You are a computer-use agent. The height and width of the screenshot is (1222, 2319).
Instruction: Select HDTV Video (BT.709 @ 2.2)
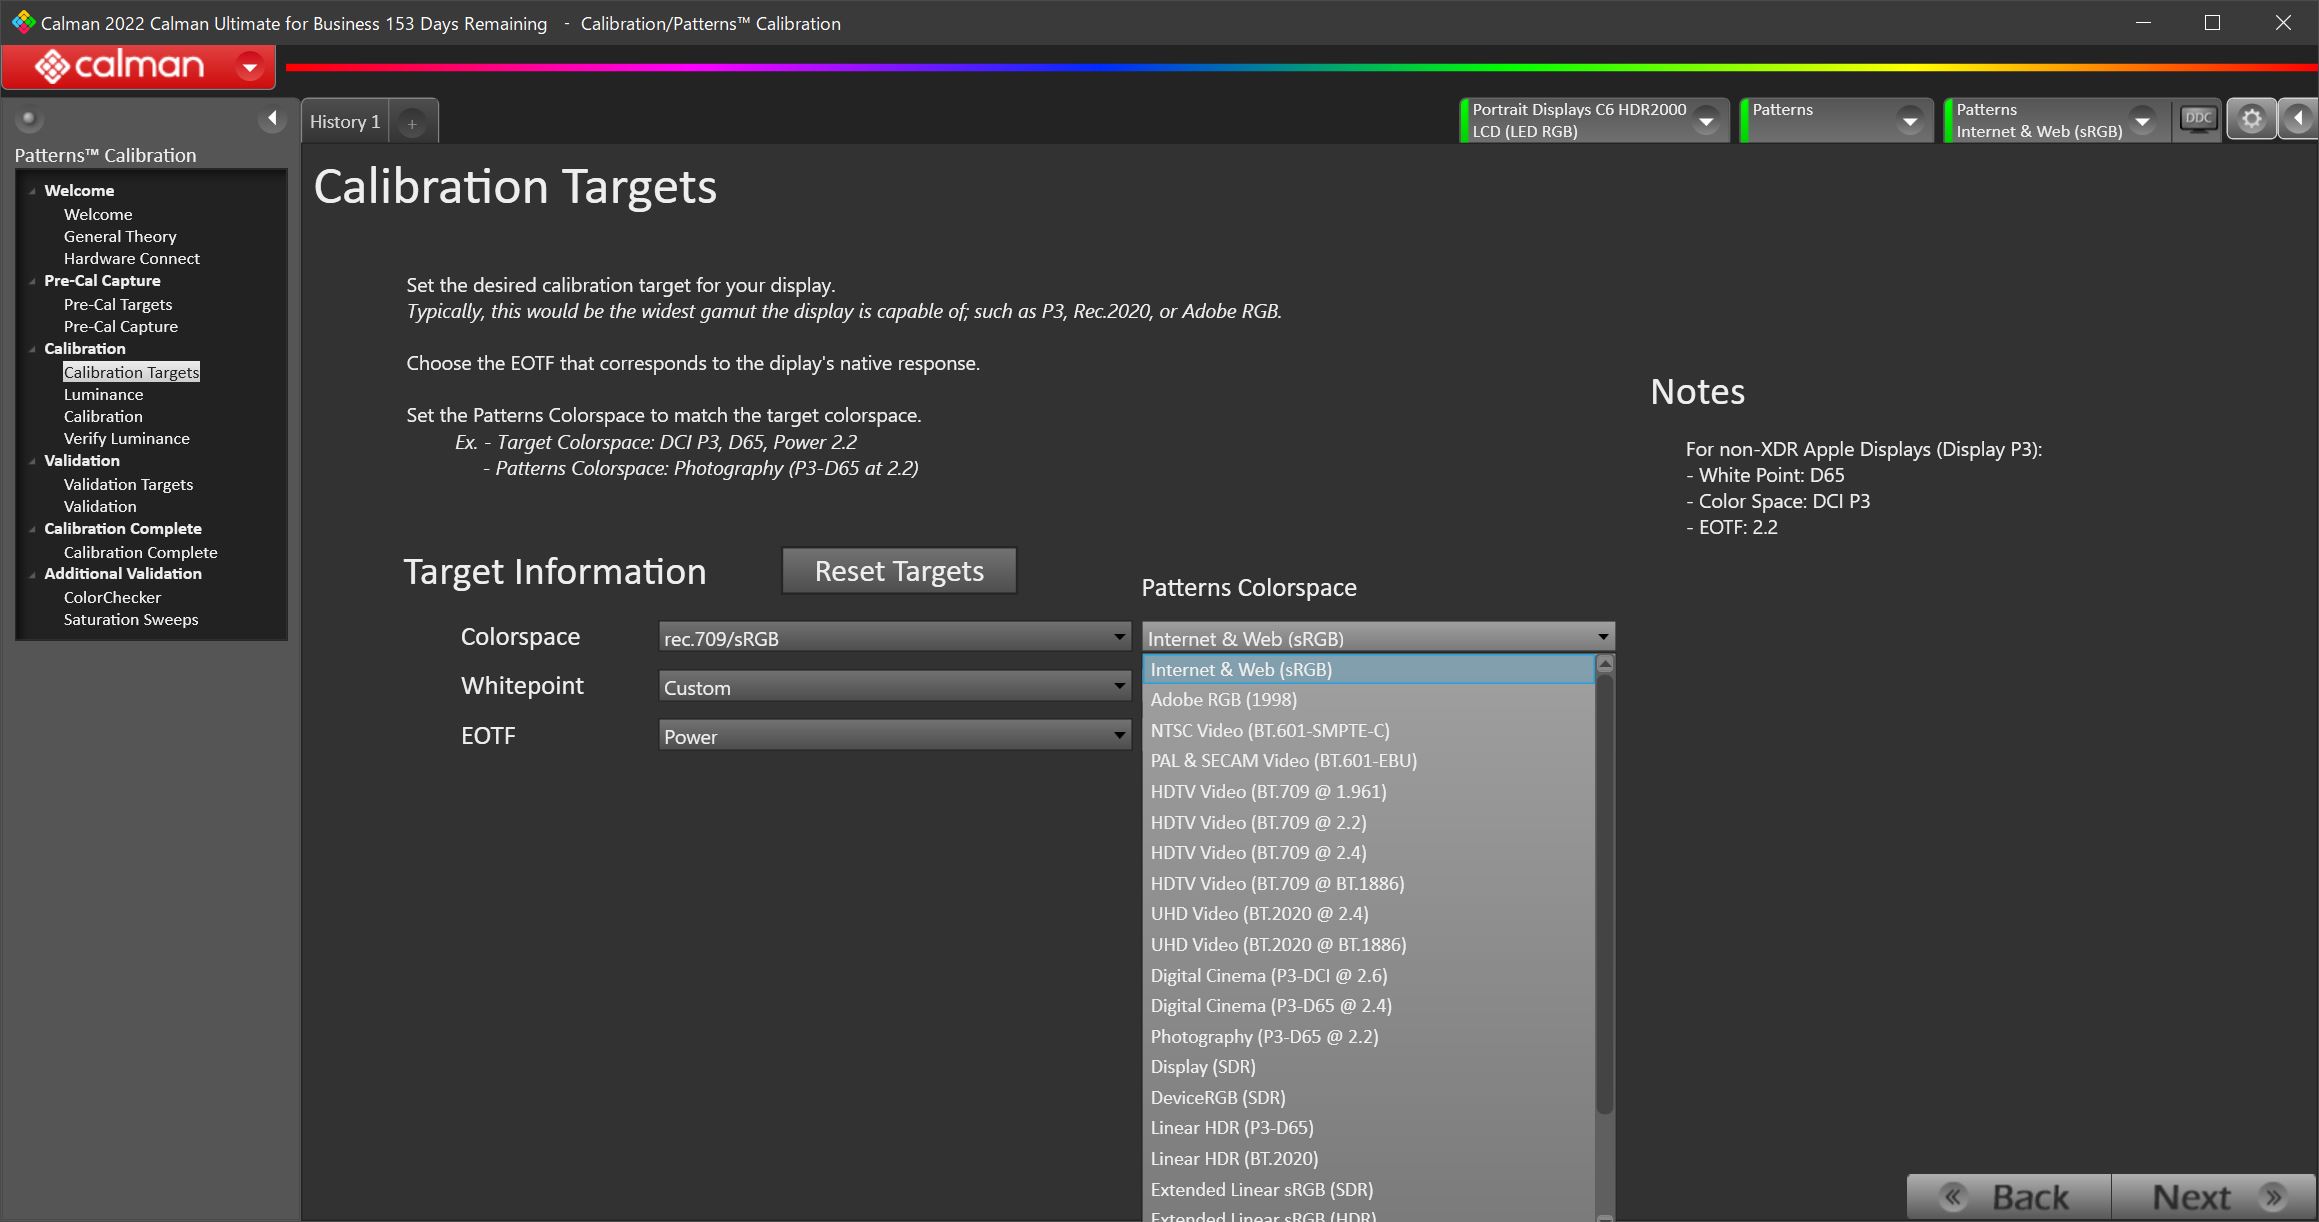pos(1368,822)
